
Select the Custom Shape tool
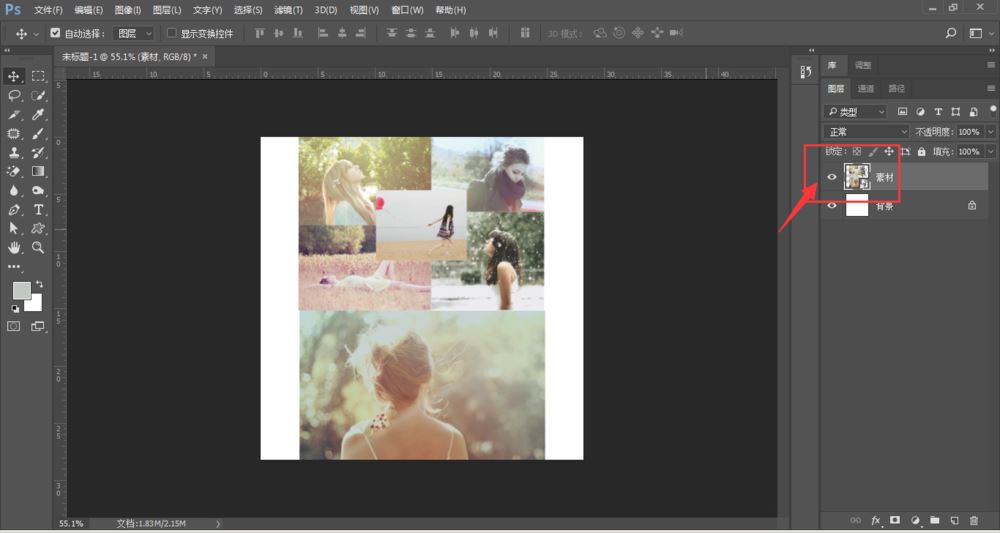click(x=38, y=228)
